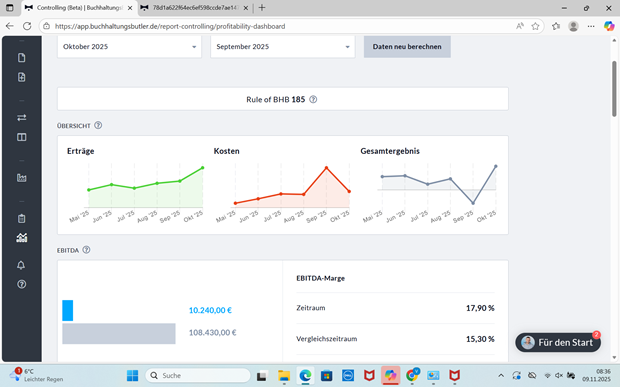Viewport: 620px width, 387px height.
Task: Expand the Oktober 2025 period dropdown
Action: pos(129,47)
